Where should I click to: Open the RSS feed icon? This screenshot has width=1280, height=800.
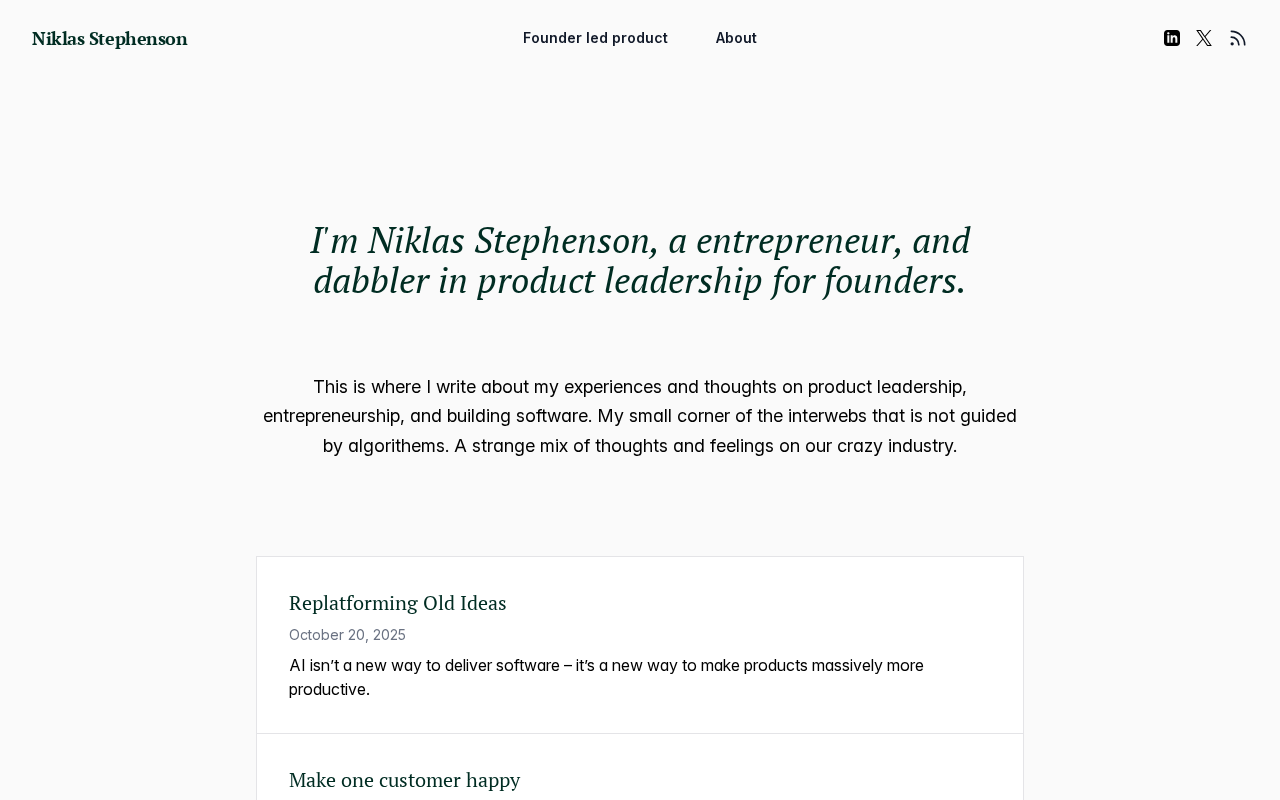pos(1238,38)
